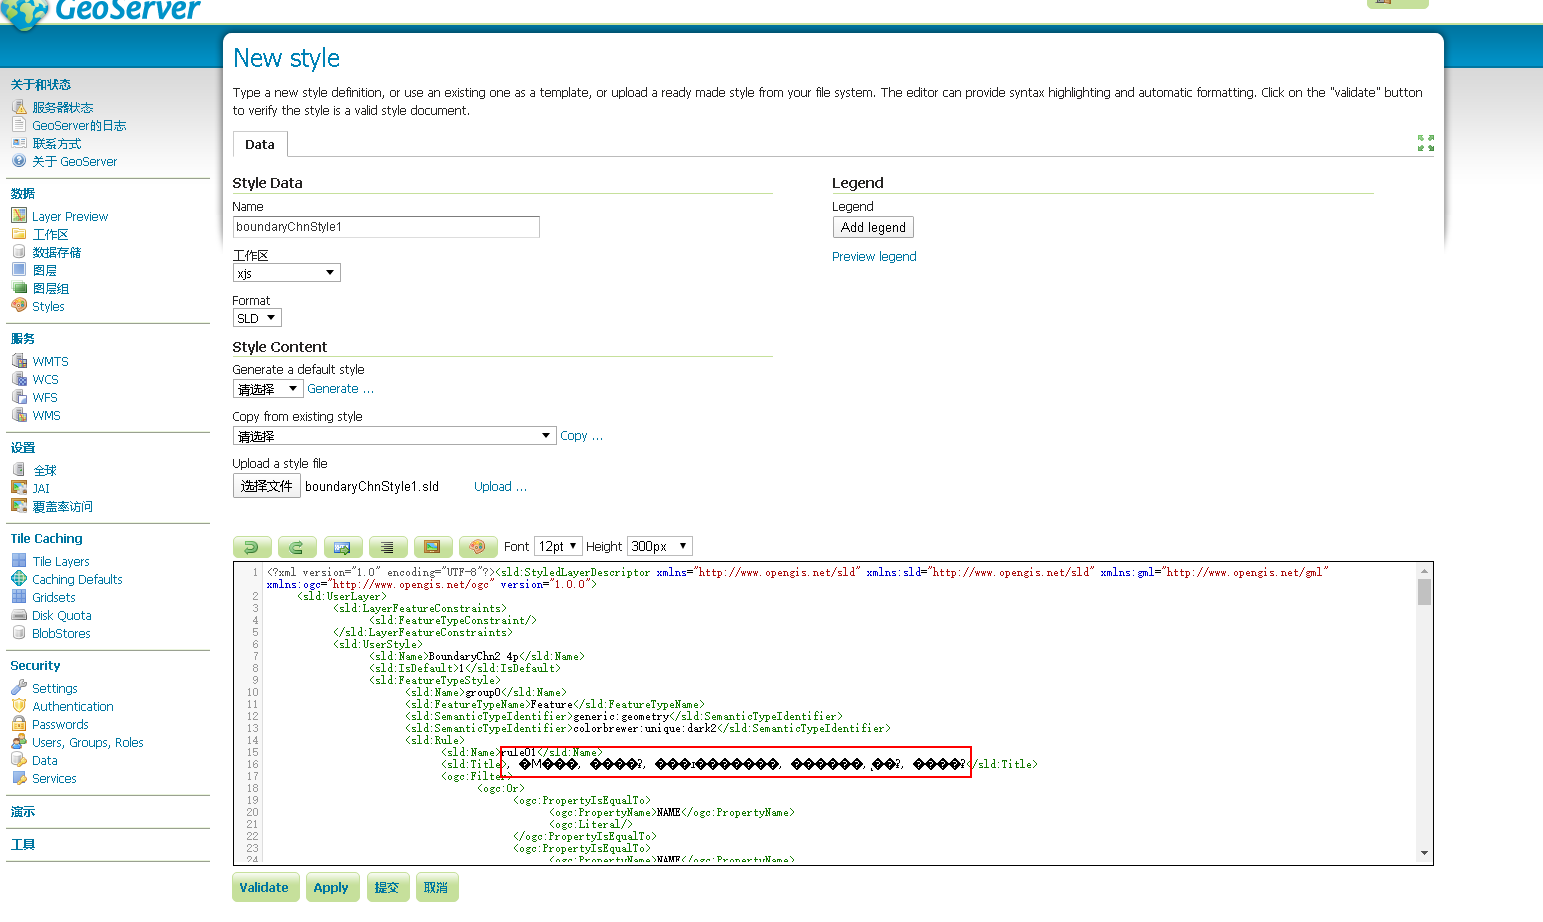
Task: Open the editor Height dropdown
Action: [x=660, y=546]
